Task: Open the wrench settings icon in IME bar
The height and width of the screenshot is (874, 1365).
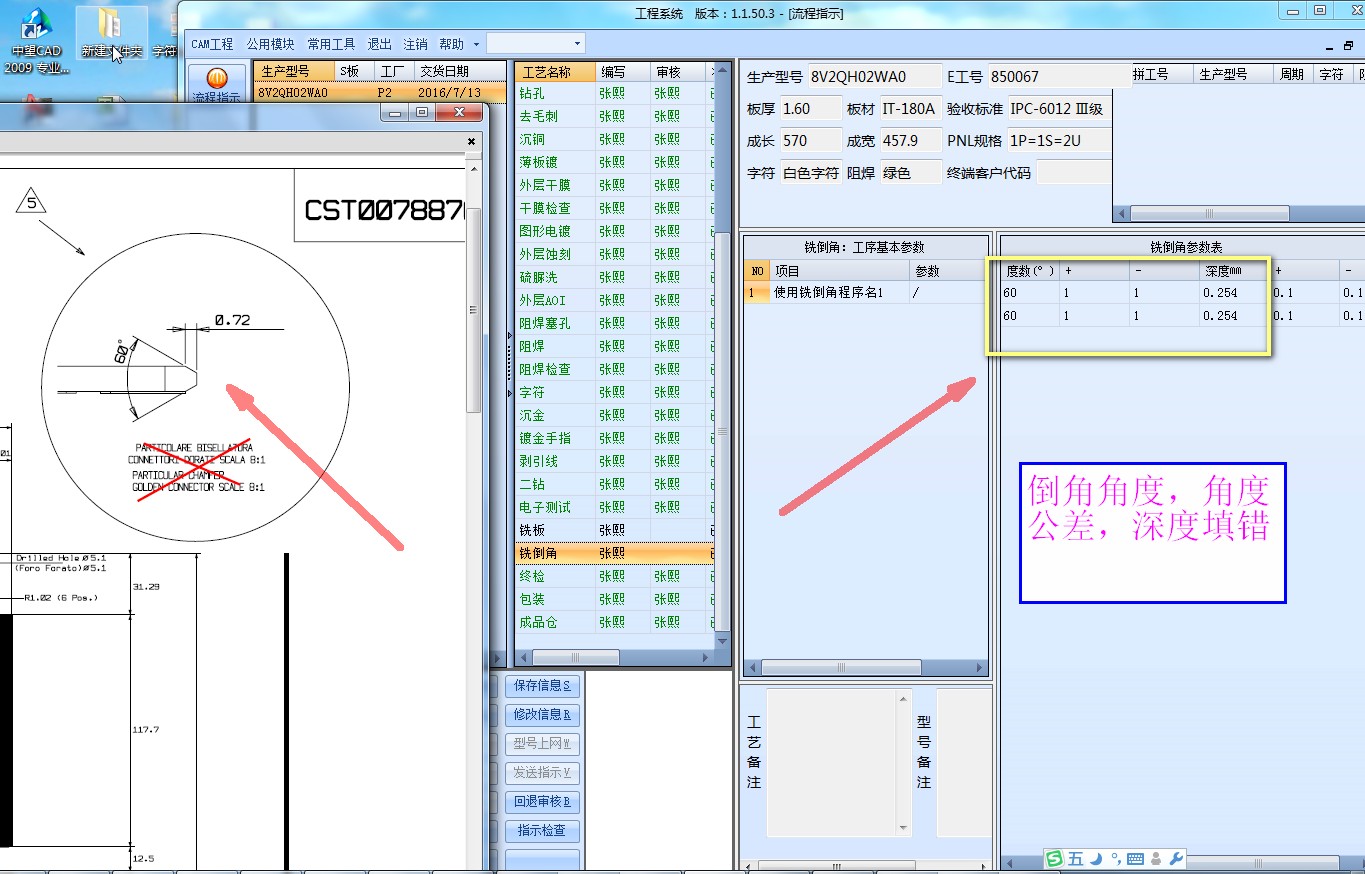Action: pos(1176,858)
